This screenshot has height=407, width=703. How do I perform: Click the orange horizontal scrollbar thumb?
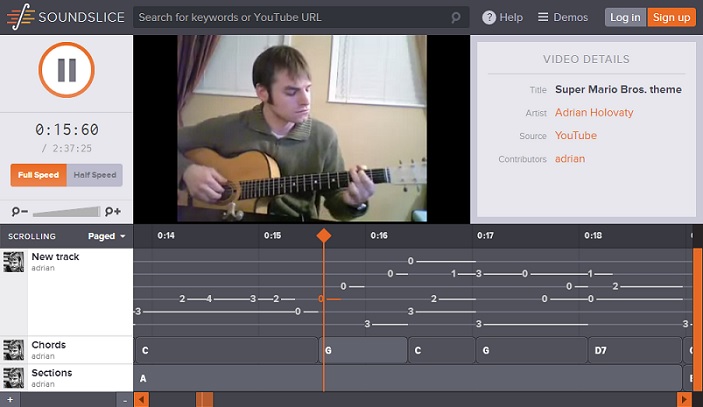tap(204, 399)
